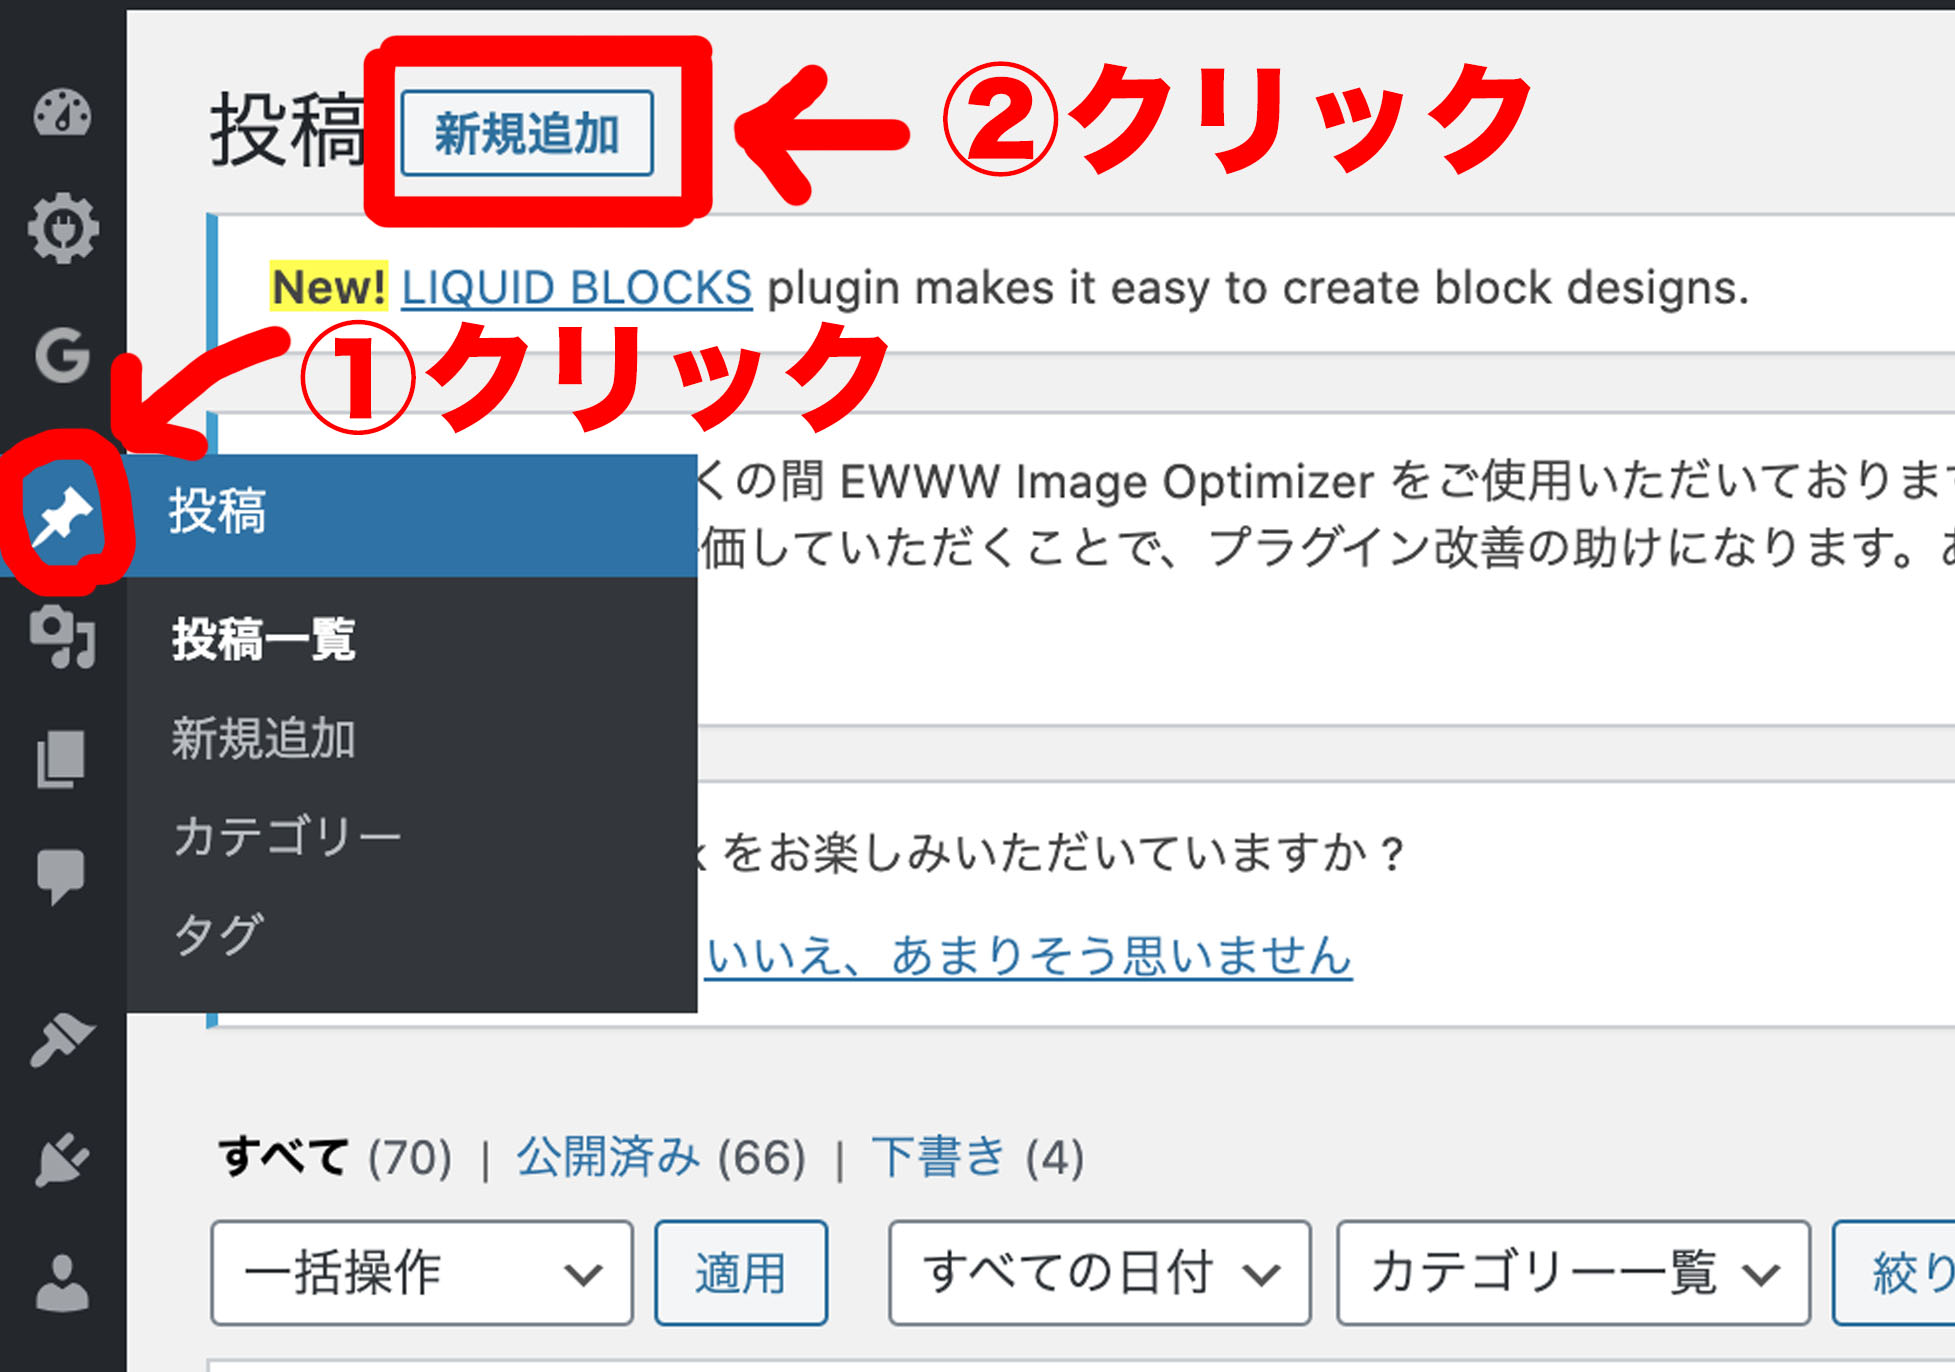Click the 適用 apply button
The width and height of the screenshot is (1955, 1372).
coord(740,1273)
